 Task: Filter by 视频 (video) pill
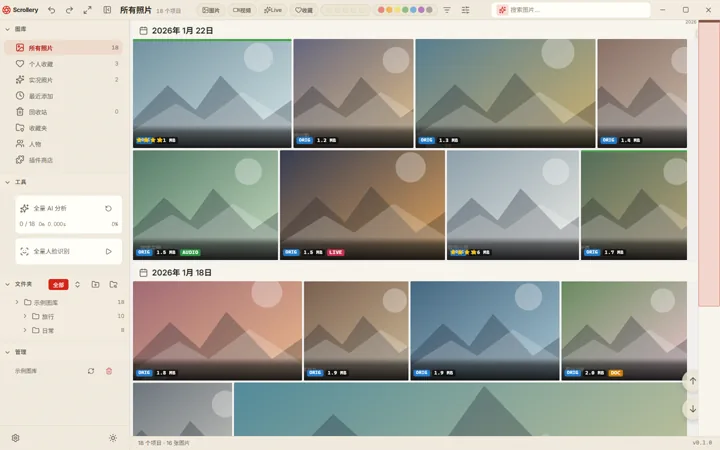tap(242, 10)
